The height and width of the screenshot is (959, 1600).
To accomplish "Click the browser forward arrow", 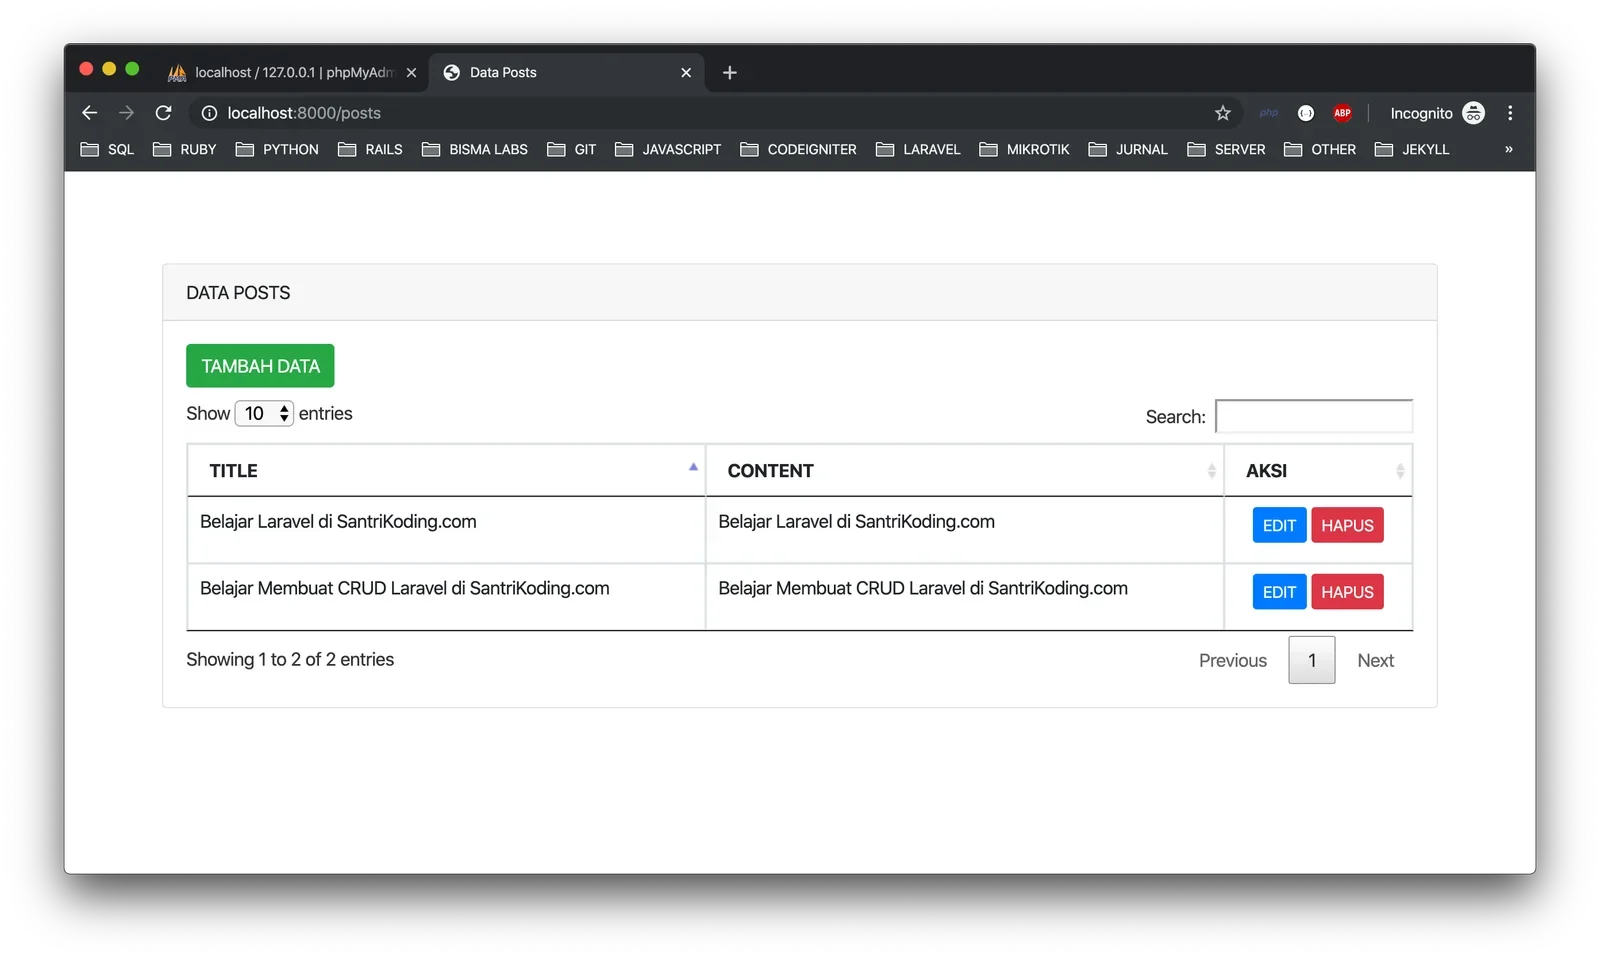I will pyautogui.click(x=126, y=113).
